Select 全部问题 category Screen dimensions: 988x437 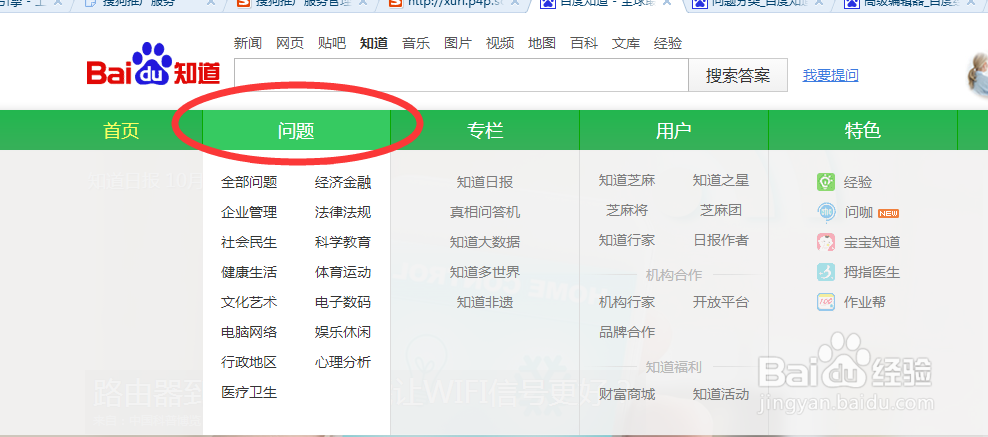pos(249,183)
